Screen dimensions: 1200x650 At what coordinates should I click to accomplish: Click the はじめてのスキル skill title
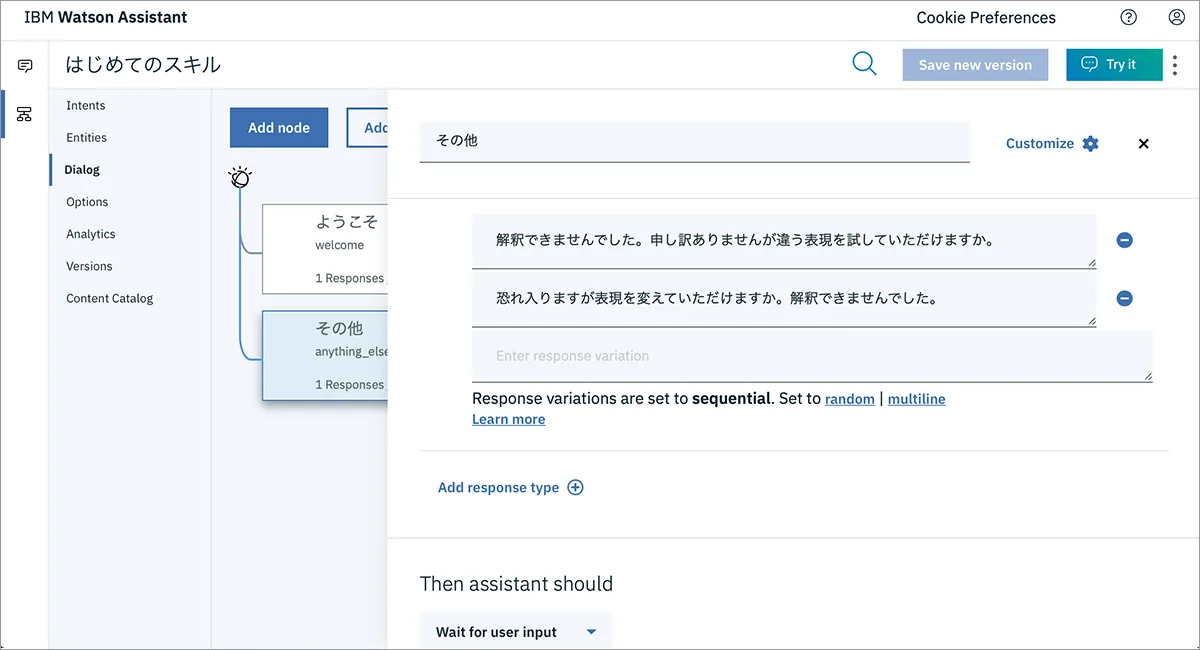(143, 65)
